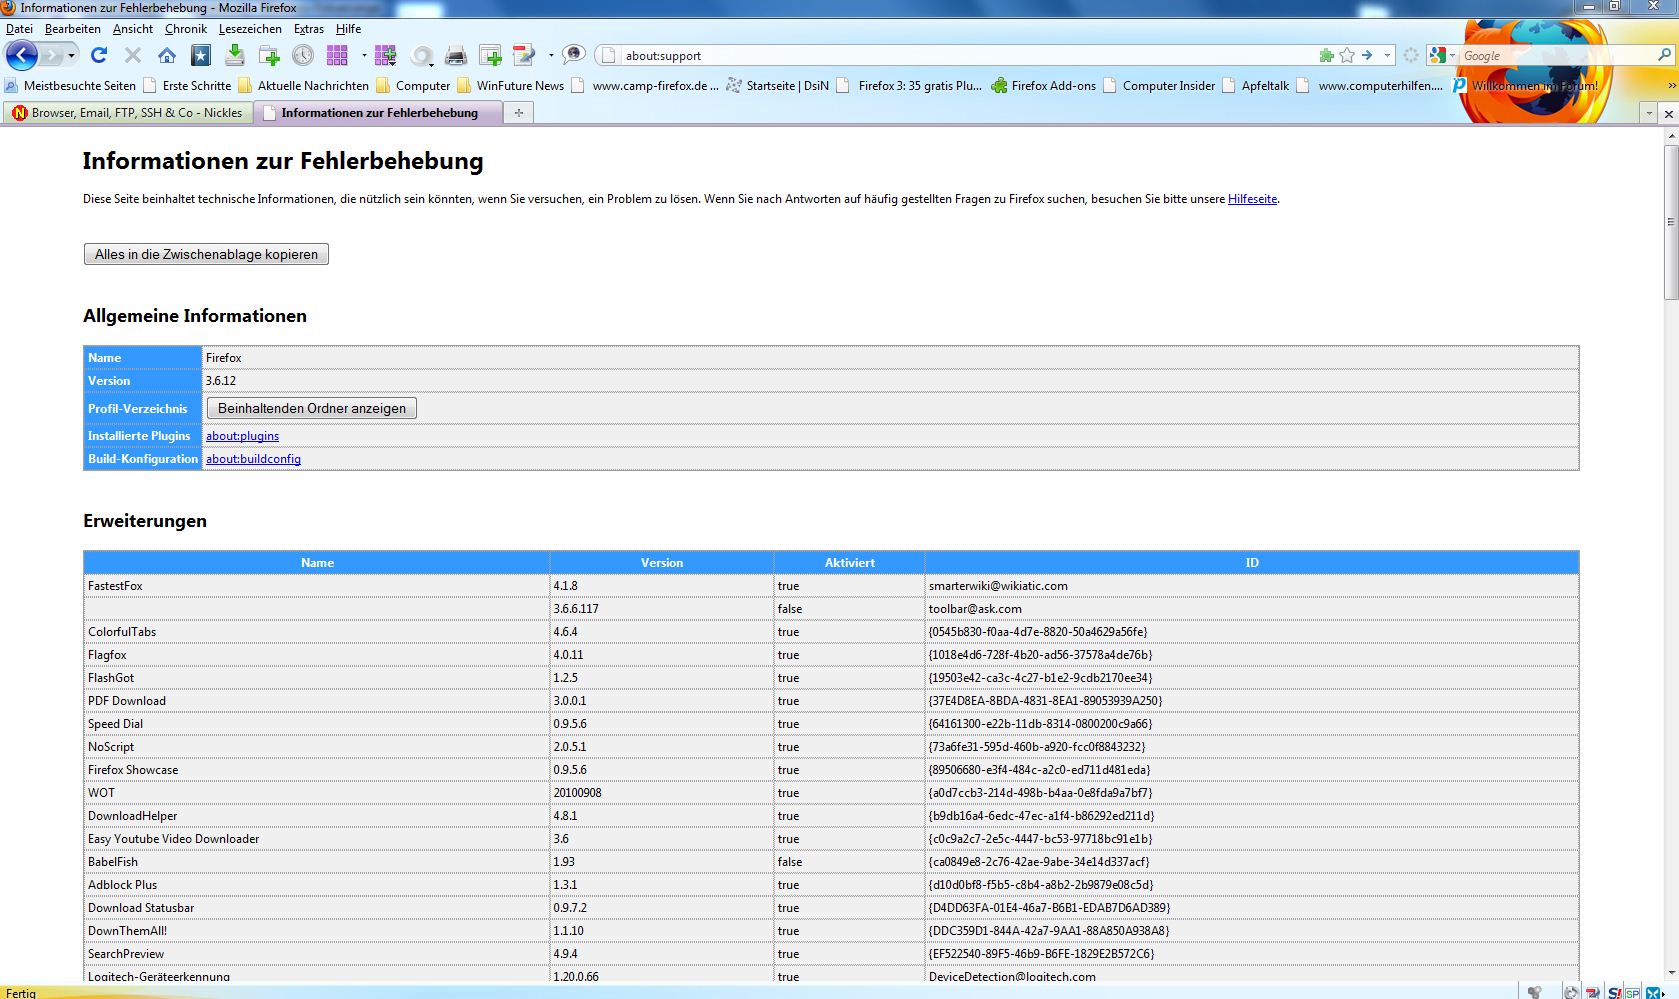This screenshot has width=1679, height=999.
Task: Reload the page with the blue refresh icon
Action: click(98, 55)
